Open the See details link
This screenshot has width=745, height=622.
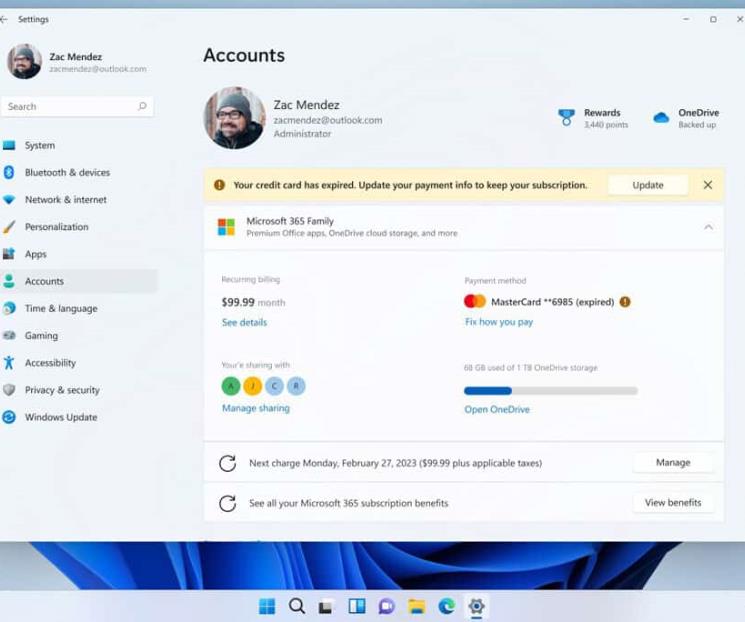[244, 322]
